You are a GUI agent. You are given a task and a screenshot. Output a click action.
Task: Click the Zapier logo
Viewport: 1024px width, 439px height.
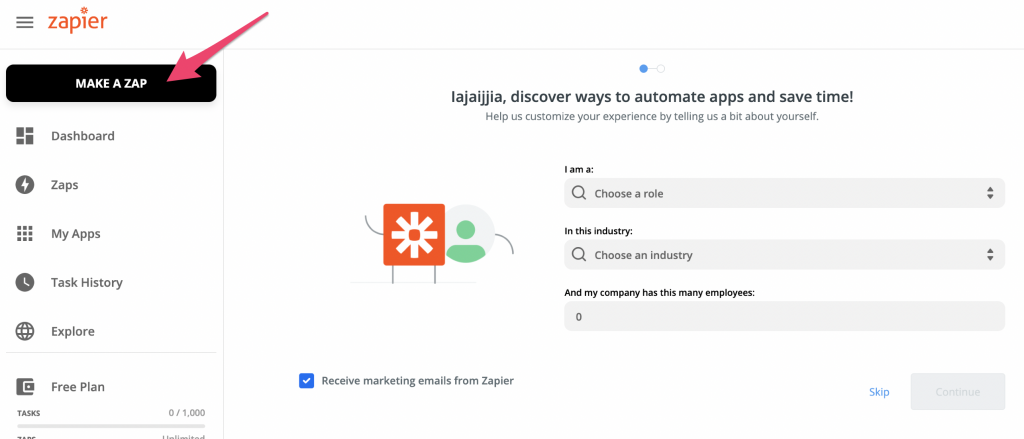tap(77, 22)
